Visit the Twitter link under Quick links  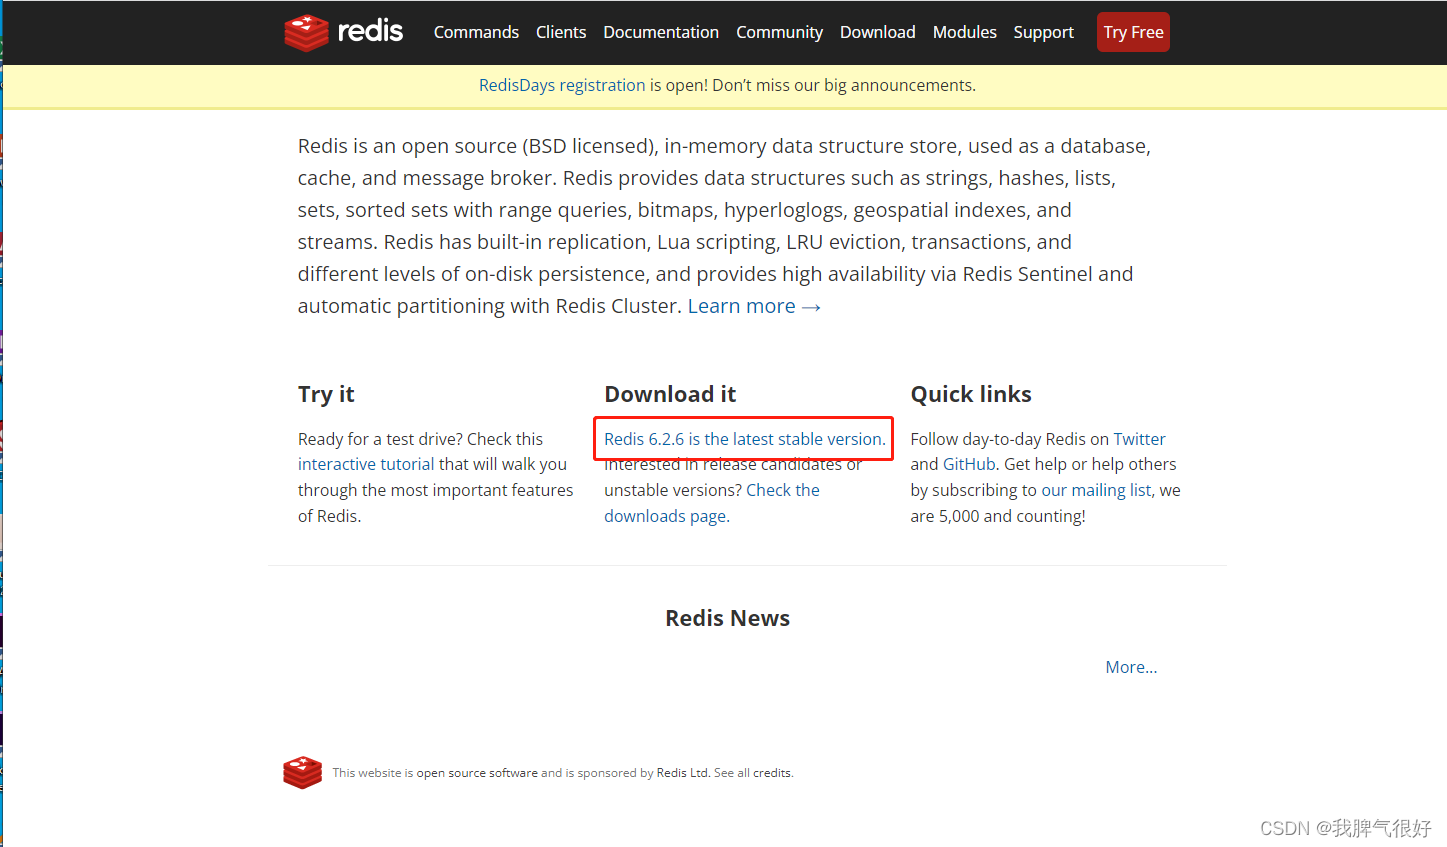[1139, 439]
